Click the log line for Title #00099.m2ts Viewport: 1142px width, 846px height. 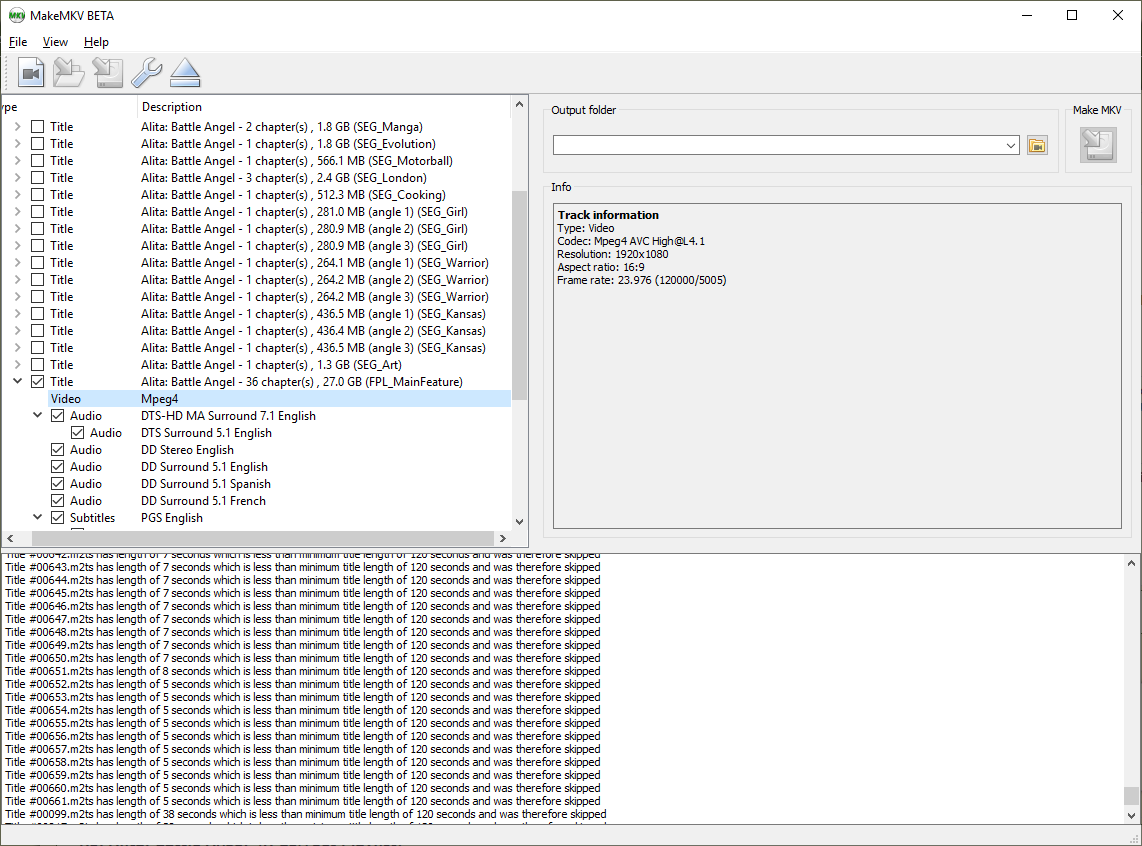click(306, 814)
